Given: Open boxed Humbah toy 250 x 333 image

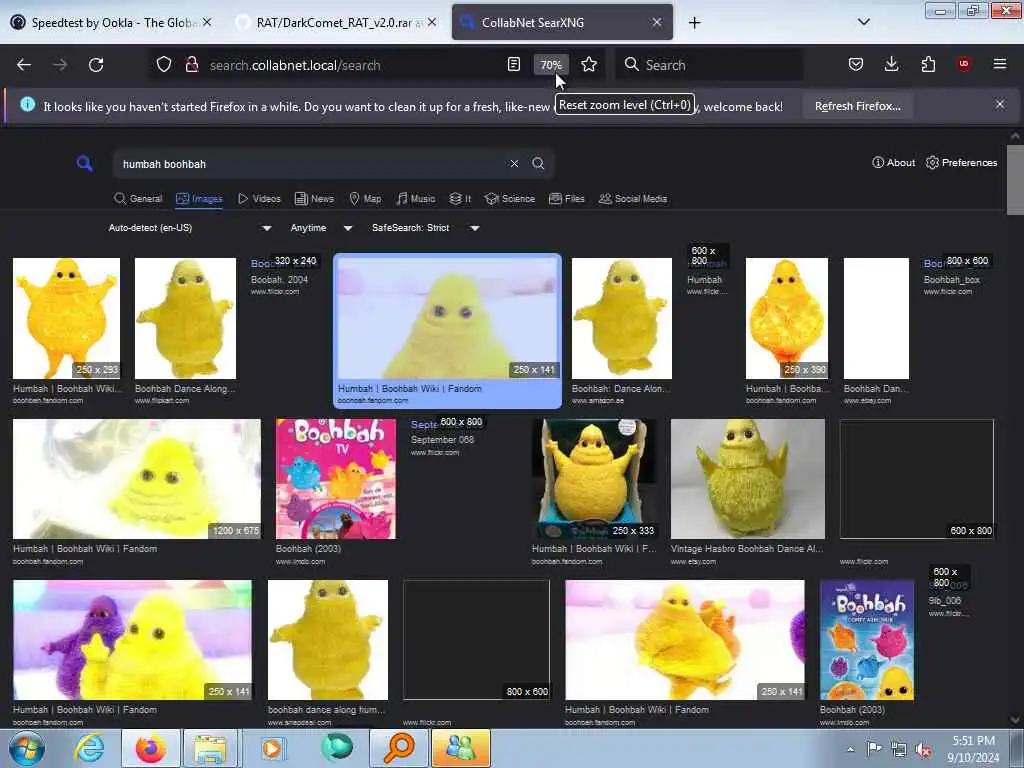Looking at the screenshot, I should pyautogui.click(x=594, y=479).
